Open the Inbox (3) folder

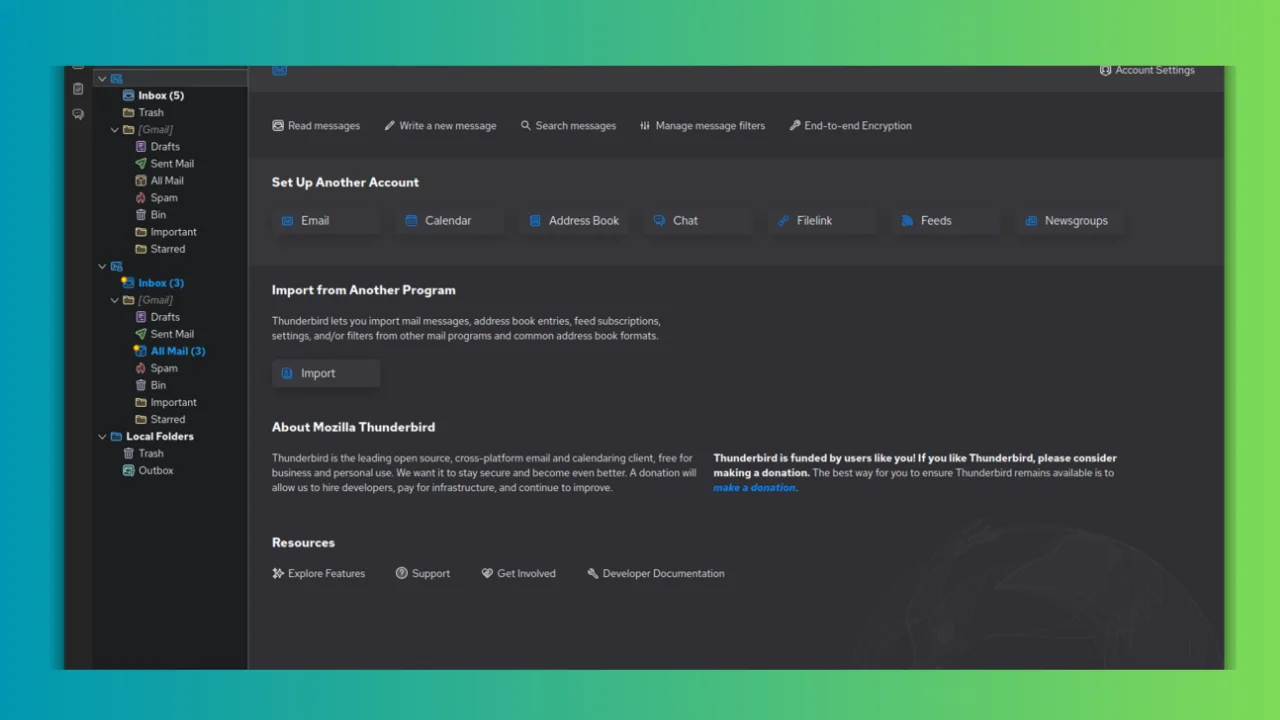point(161,283)
